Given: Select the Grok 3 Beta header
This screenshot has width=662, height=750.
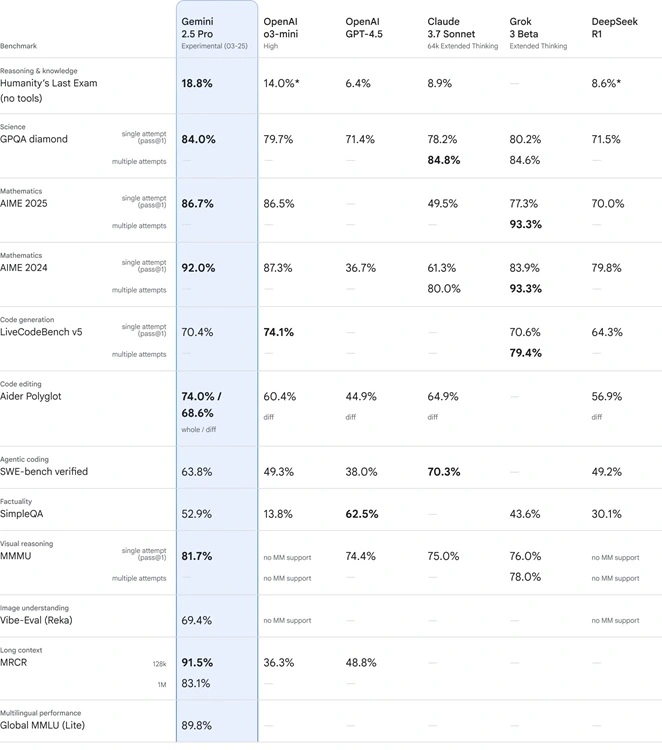Looking at the screenshot, I should click(524, 28).
